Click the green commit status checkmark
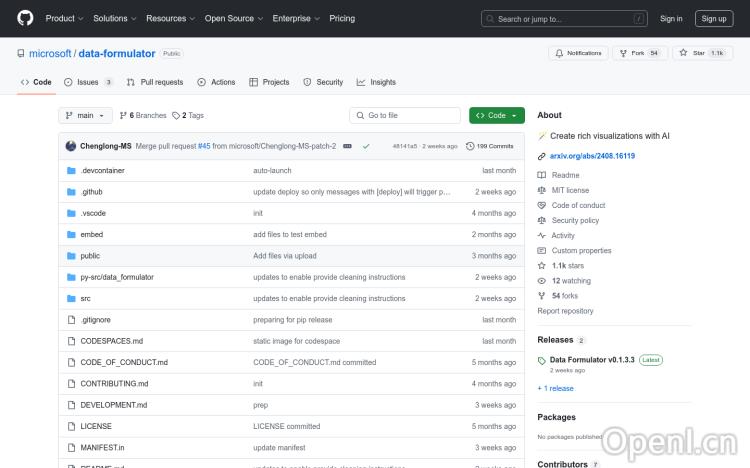Image resolution: width=750 pixels, height=468 pixels. point(366,146)
